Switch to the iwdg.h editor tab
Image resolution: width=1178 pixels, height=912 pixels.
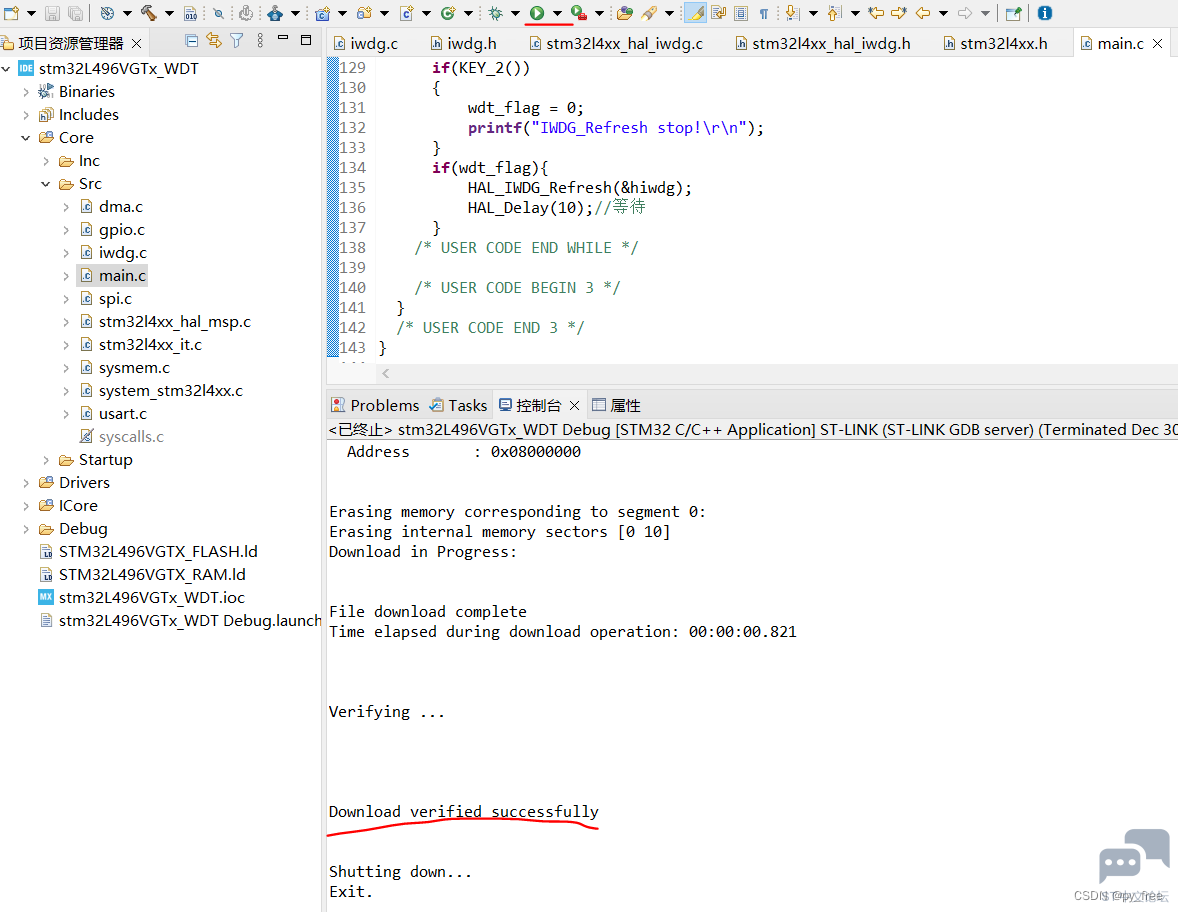(x=464, y=44)
